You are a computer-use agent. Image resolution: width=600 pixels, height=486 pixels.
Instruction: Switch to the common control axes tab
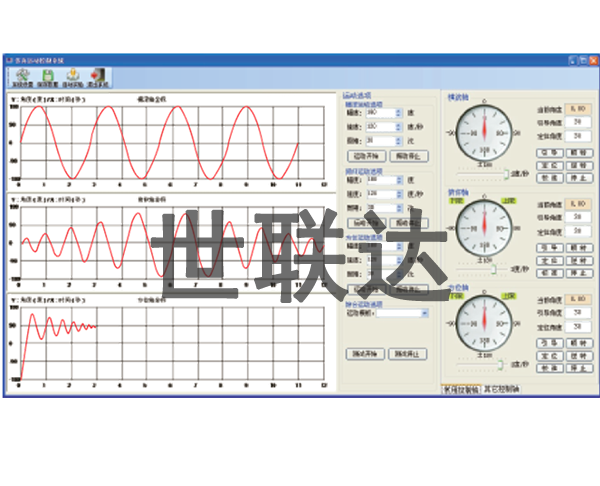point(461,390)
